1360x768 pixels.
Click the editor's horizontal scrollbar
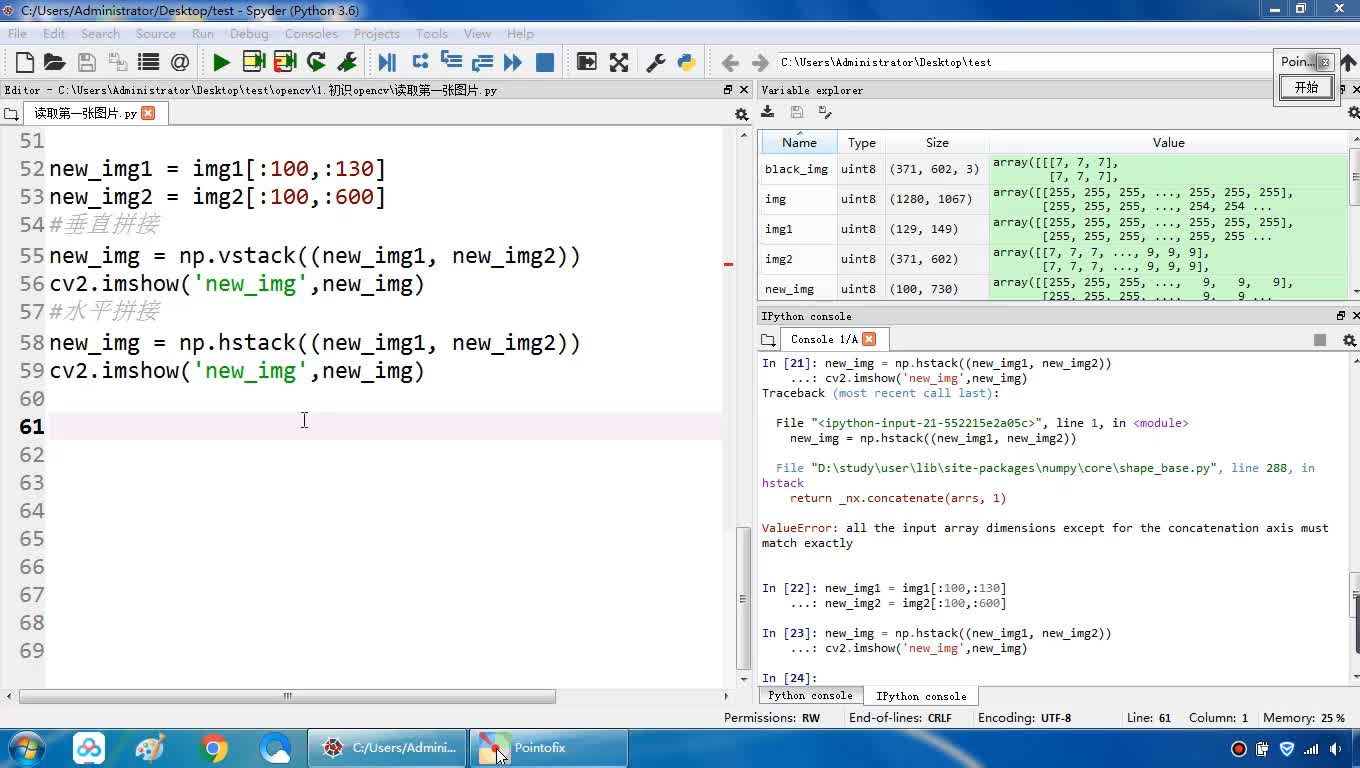(x=287, y=696)
